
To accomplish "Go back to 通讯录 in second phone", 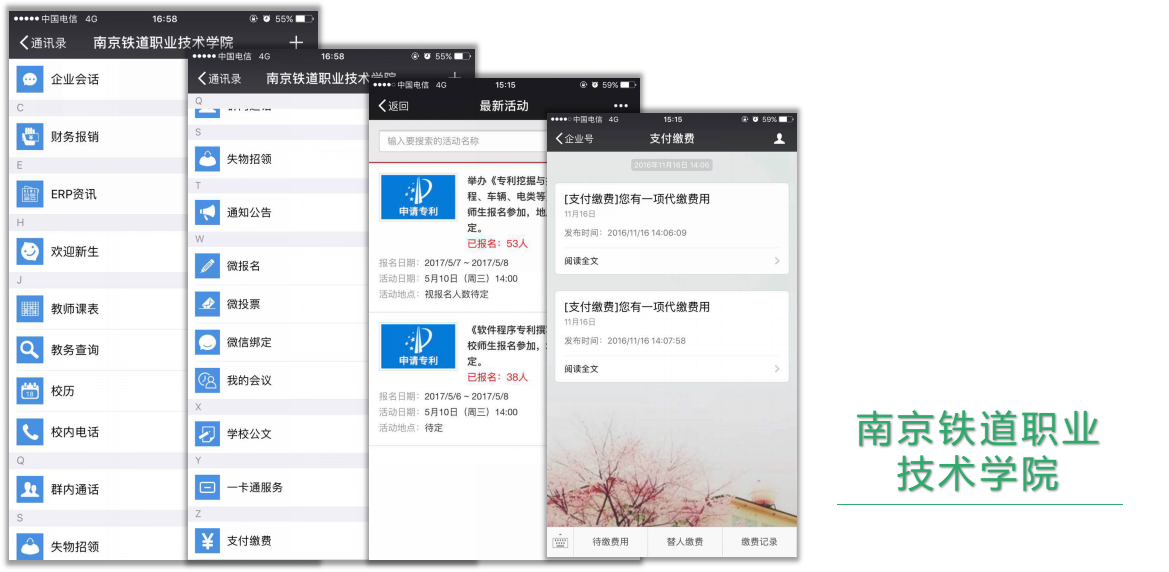I will click(x=219, y=79).
